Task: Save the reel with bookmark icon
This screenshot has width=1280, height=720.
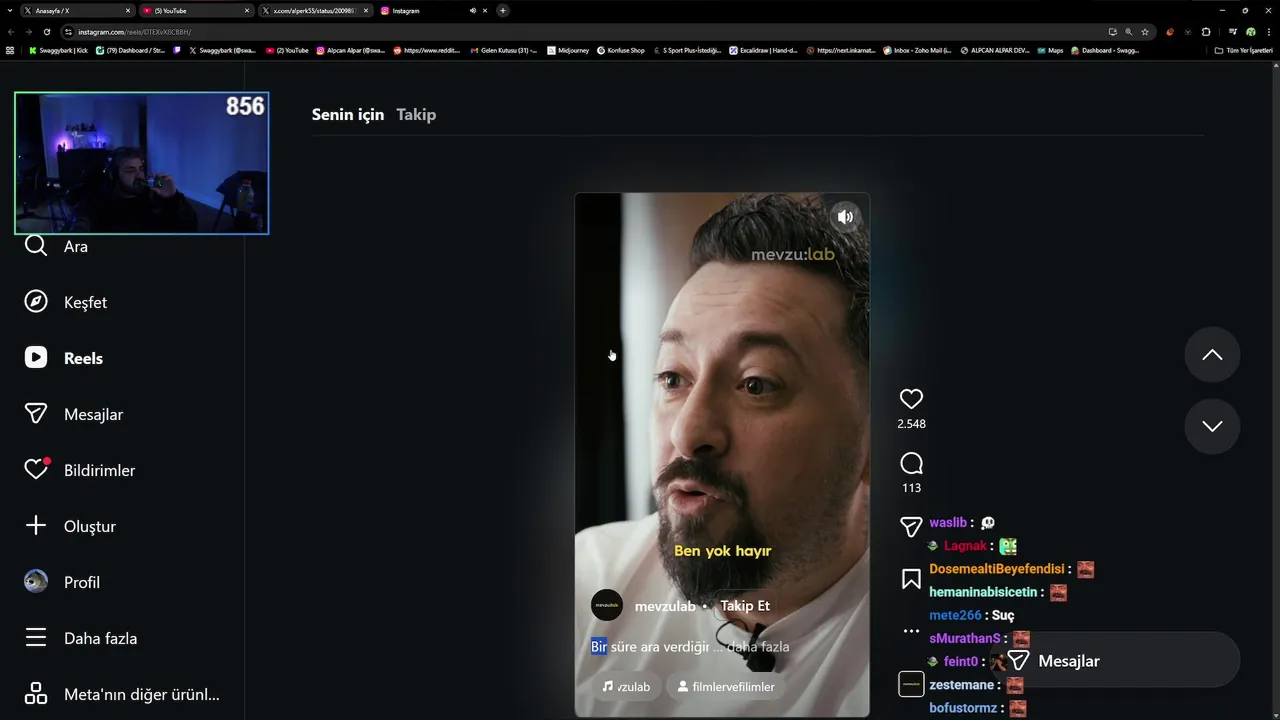Action: click(x=911, y=579)
